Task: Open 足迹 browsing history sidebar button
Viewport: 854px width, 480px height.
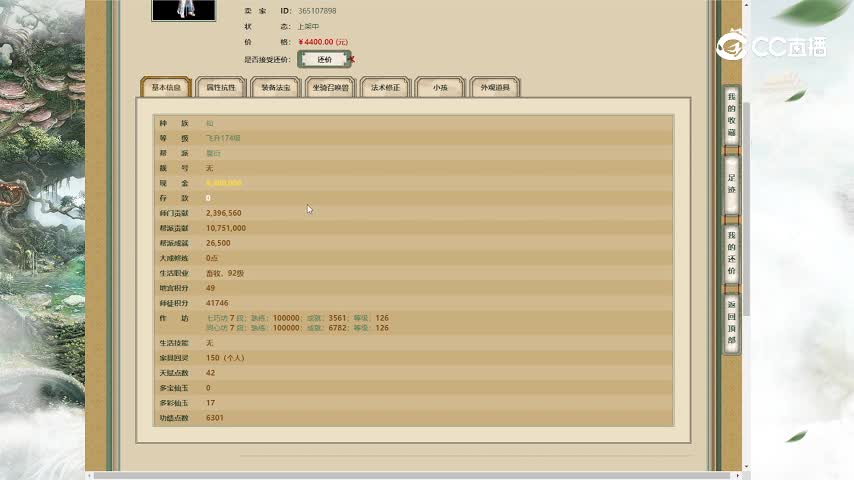Action: pyautogui.click(x=731, y=183)
